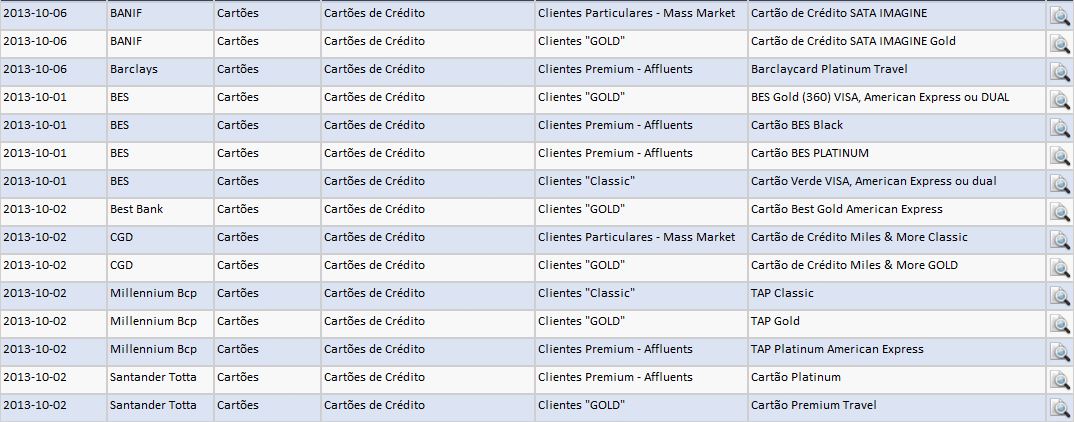Open details for Cartão Best Gold American Express
Image resolution: width=1074 pixels, height=422 pixels.
1059,212
